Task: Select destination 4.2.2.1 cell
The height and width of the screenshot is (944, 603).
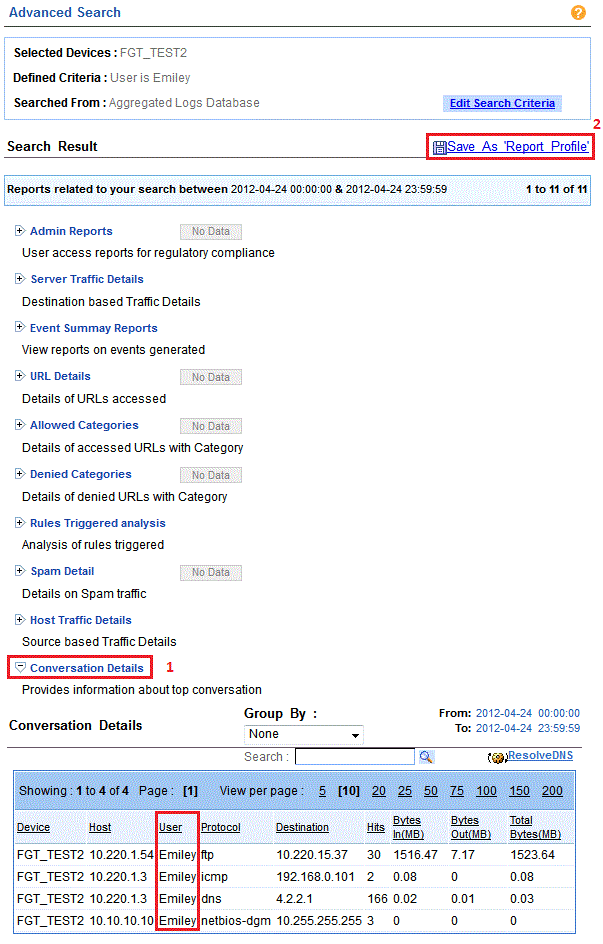Action: point(294,899)
